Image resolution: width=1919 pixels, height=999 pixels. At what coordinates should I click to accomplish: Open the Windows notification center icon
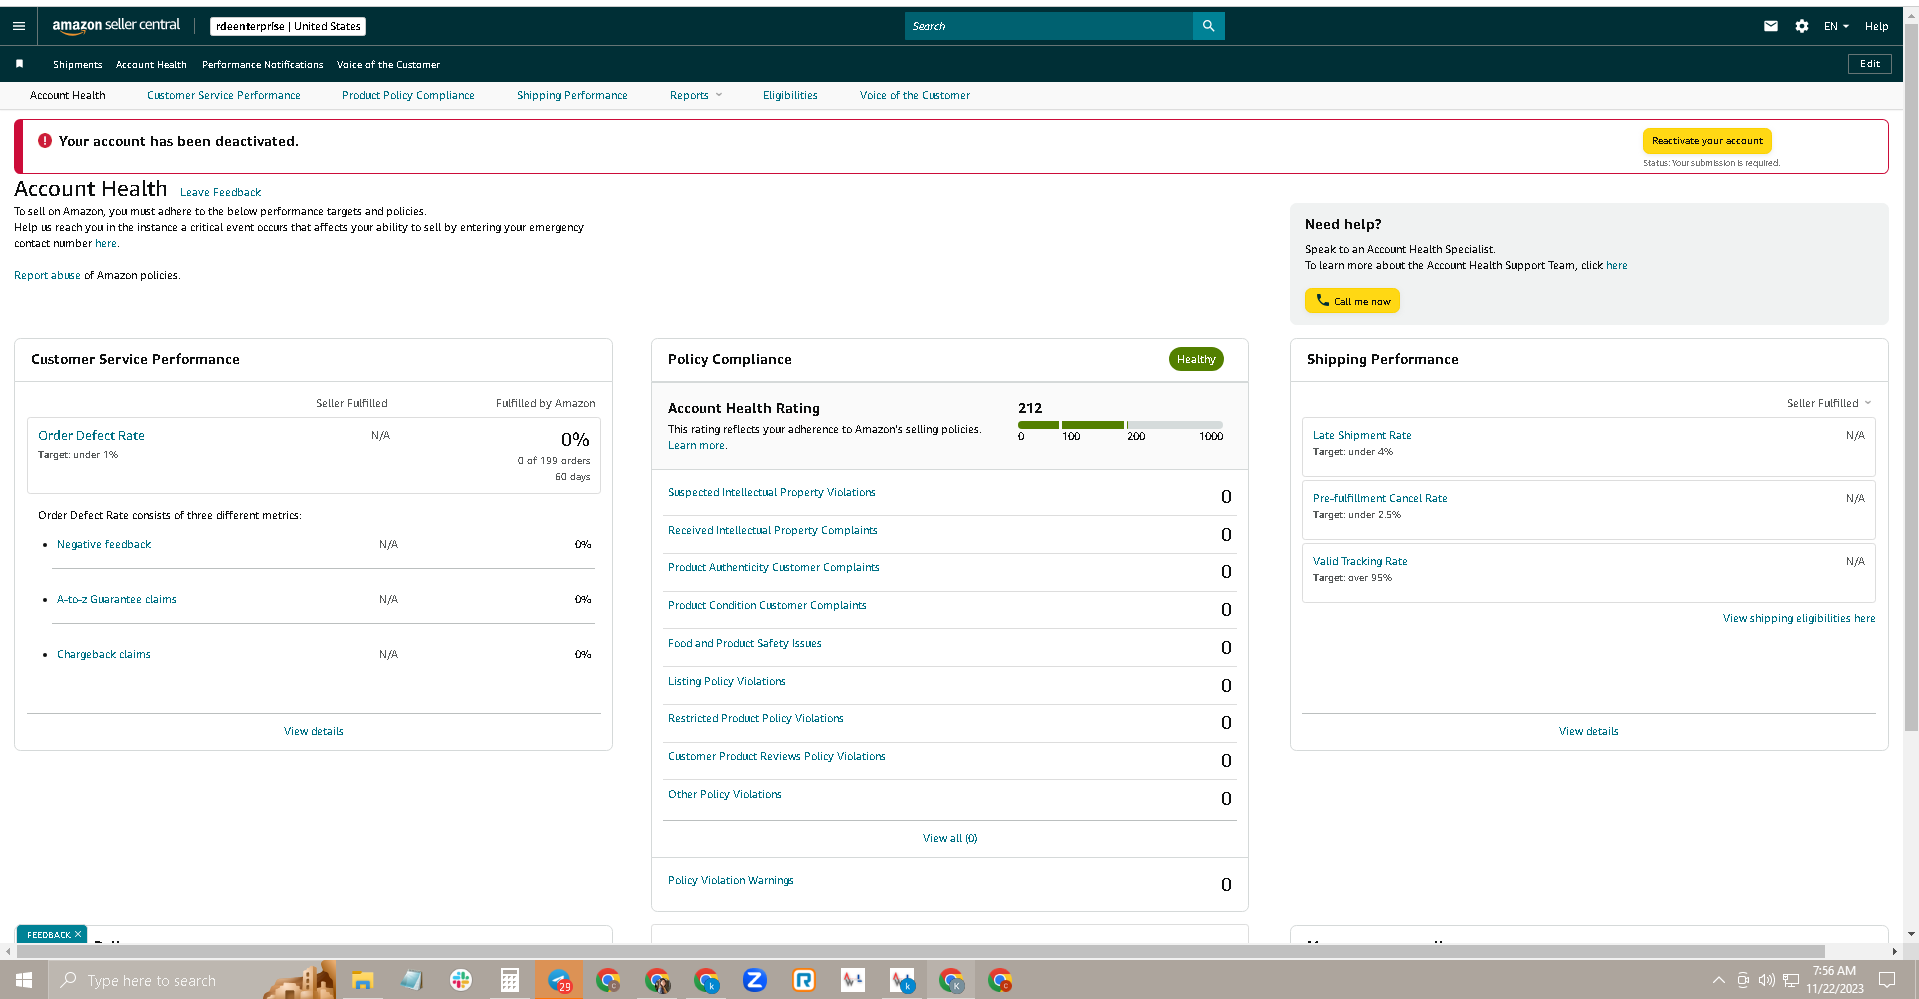click(x=1887, y=980)
